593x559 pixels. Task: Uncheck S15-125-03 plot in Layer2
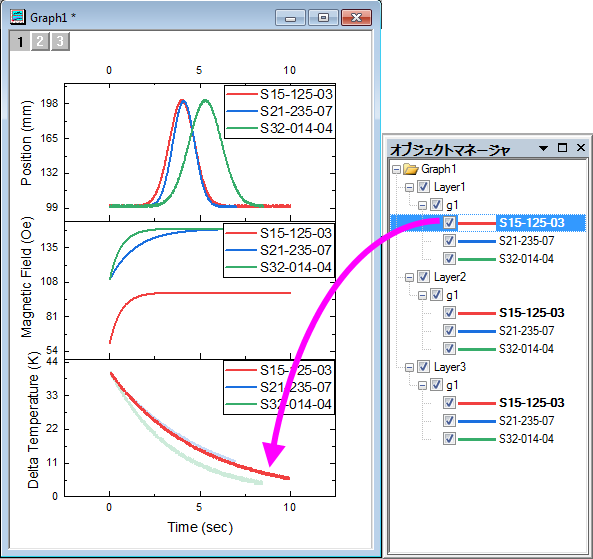(449, 313)
